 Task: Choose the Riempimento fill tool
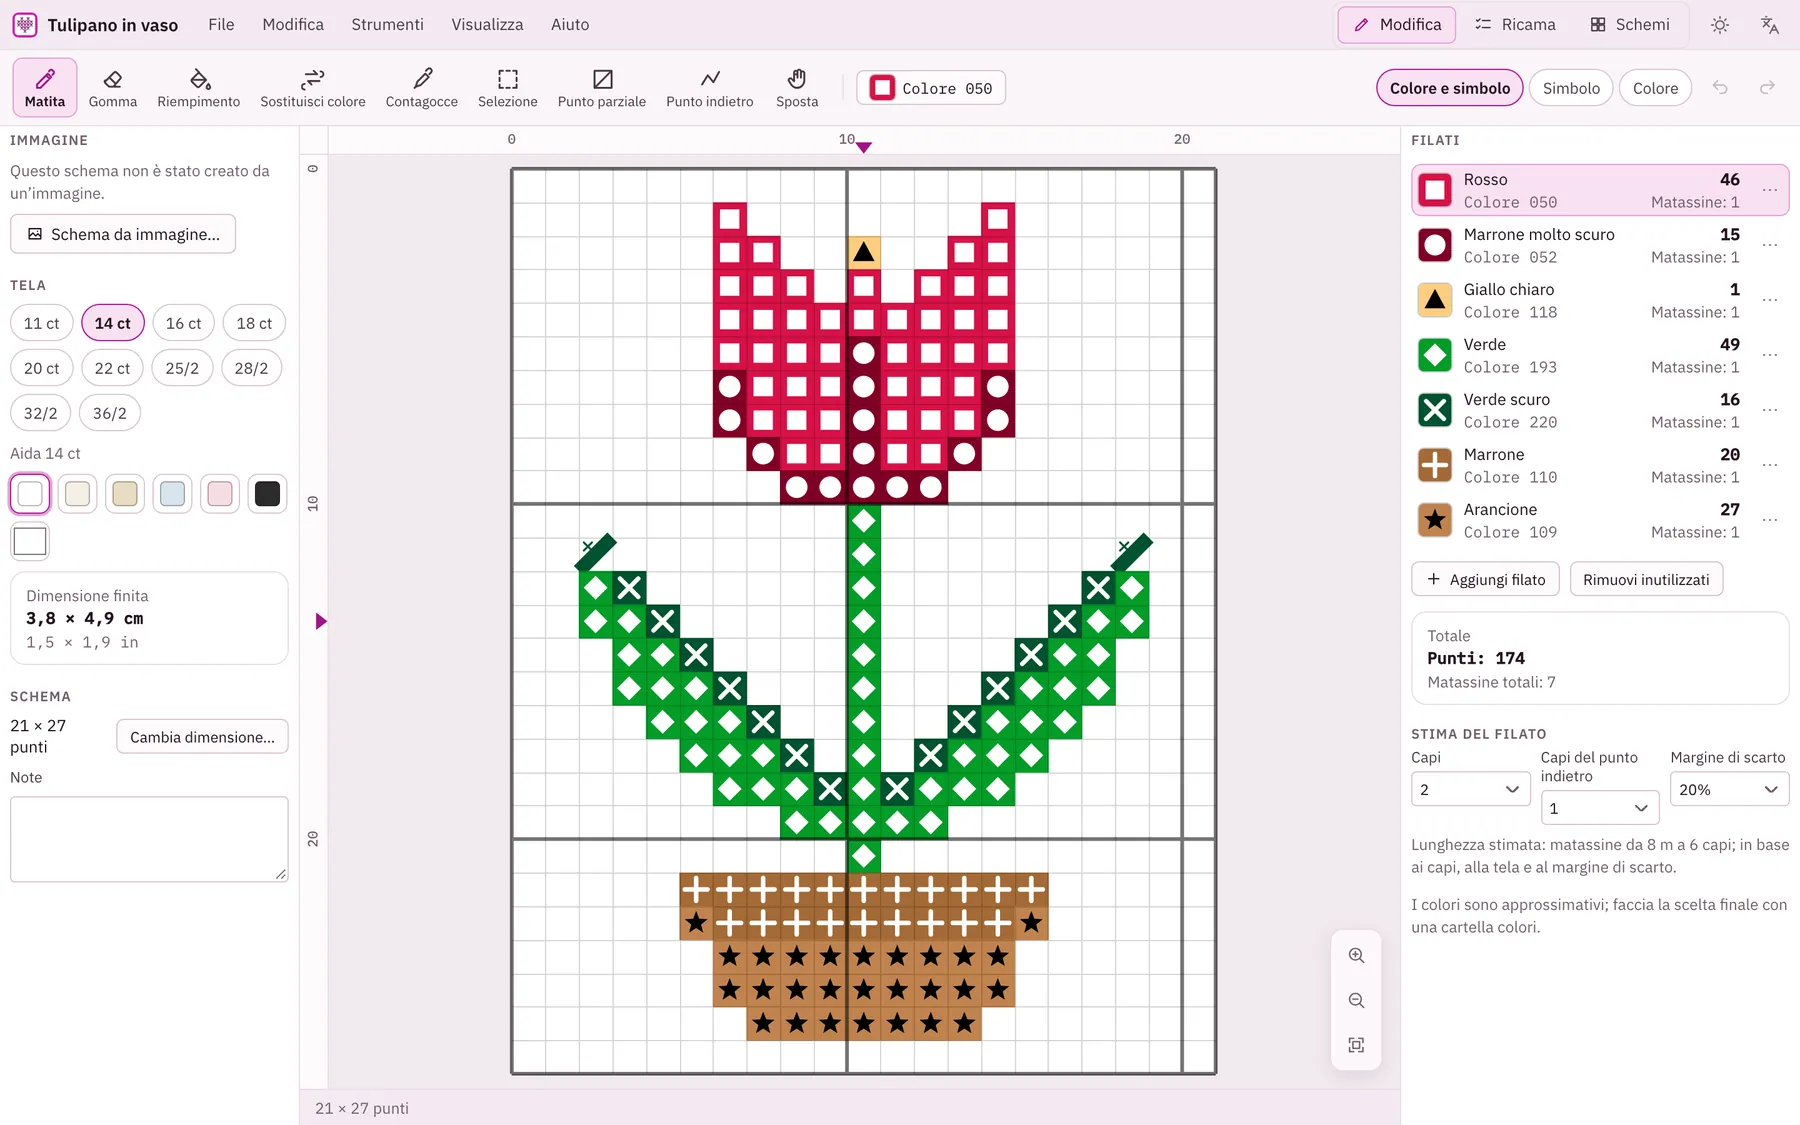click(199, 88)
